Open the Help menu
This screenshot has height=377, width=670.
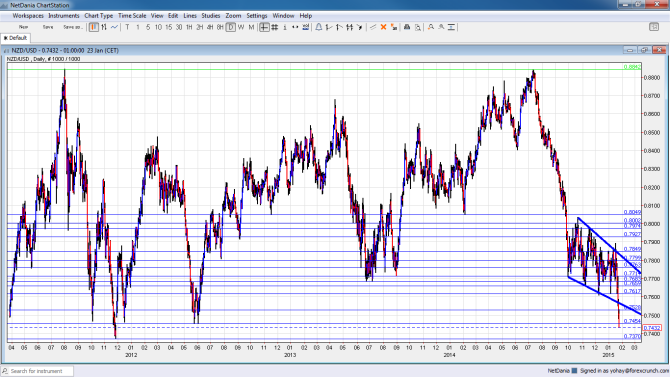pos(306,16)
